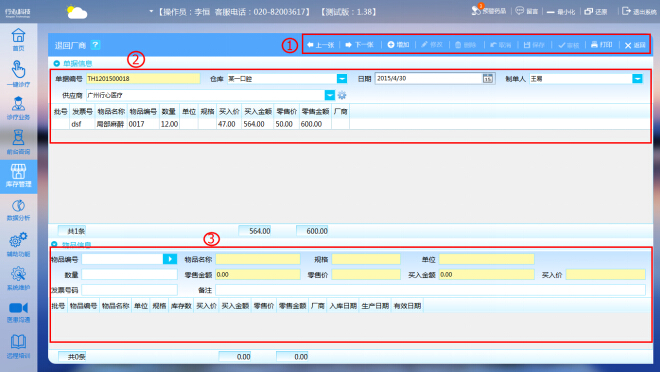Screen dimensions: 660x372
Task: Collapse the 物品信息 section
Action: [x=54, y=244]
